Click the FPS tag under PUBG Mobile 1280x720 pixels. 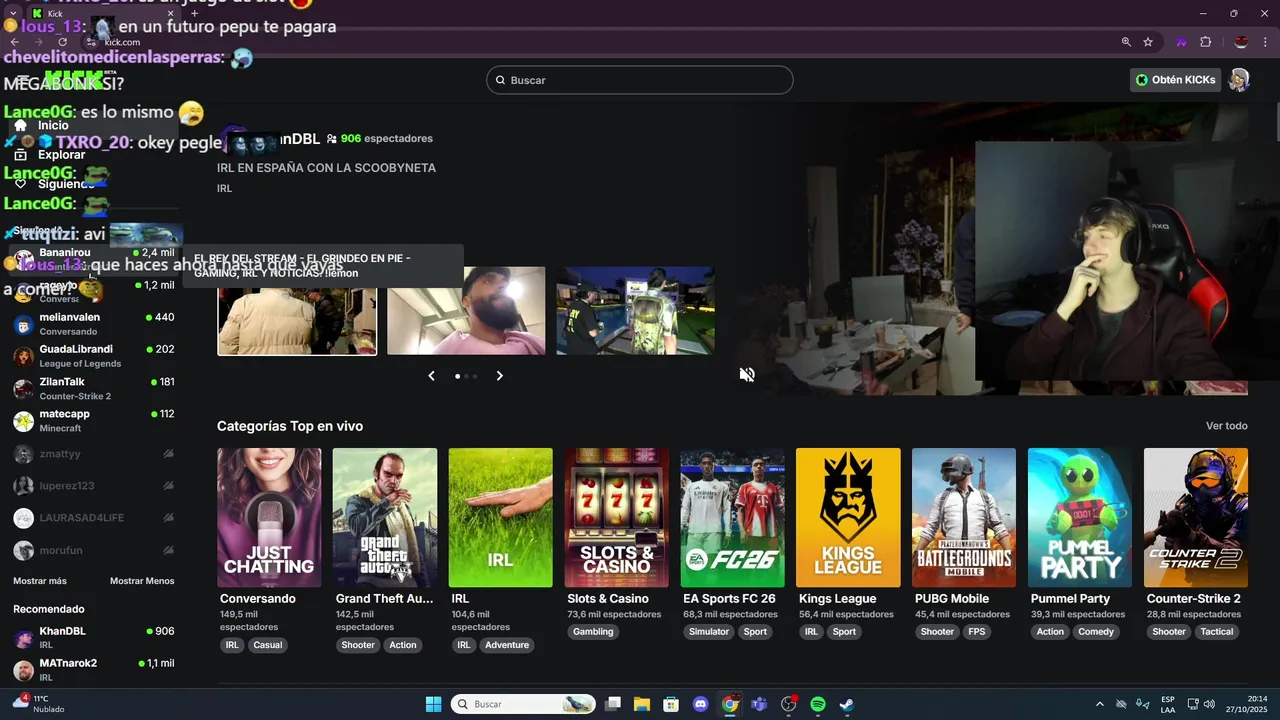(977, 632)
